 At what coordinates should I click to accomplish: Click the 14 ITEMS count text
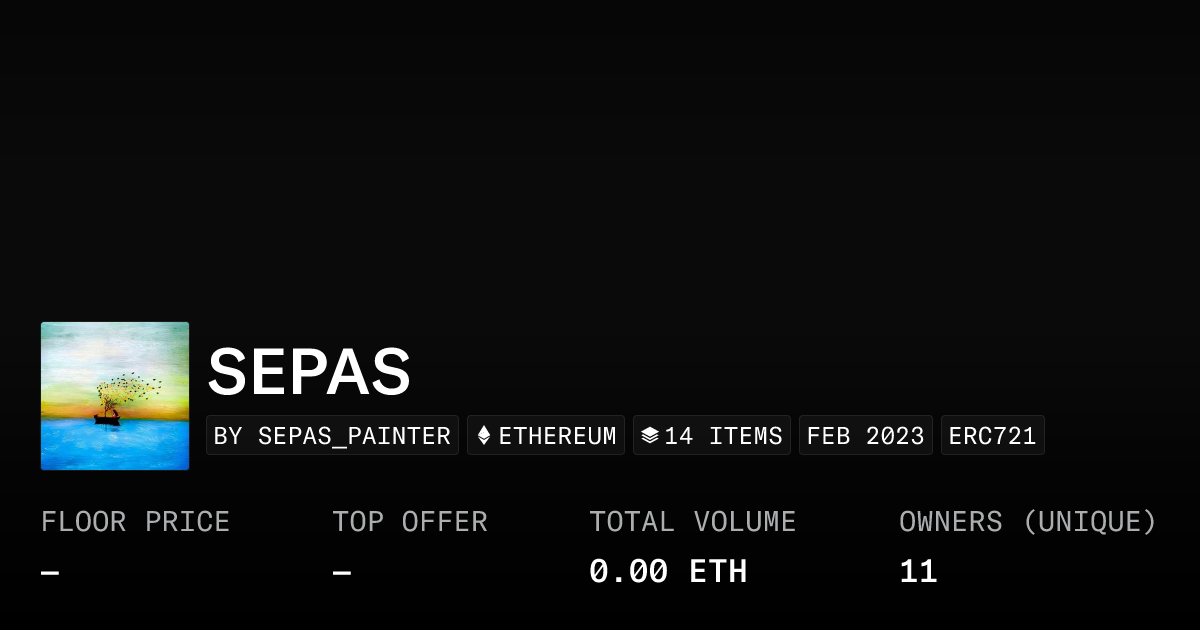[x=723, y=436]
